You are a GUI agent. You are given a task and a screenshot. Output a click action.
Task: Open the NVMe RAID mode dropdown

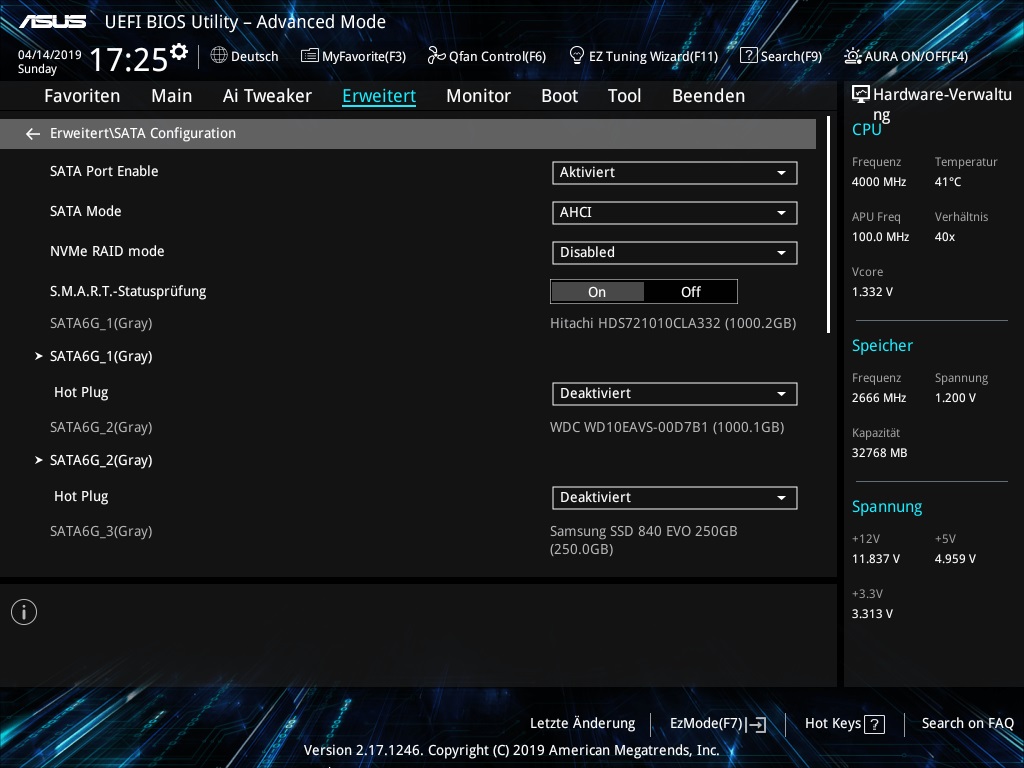(675, 252)
